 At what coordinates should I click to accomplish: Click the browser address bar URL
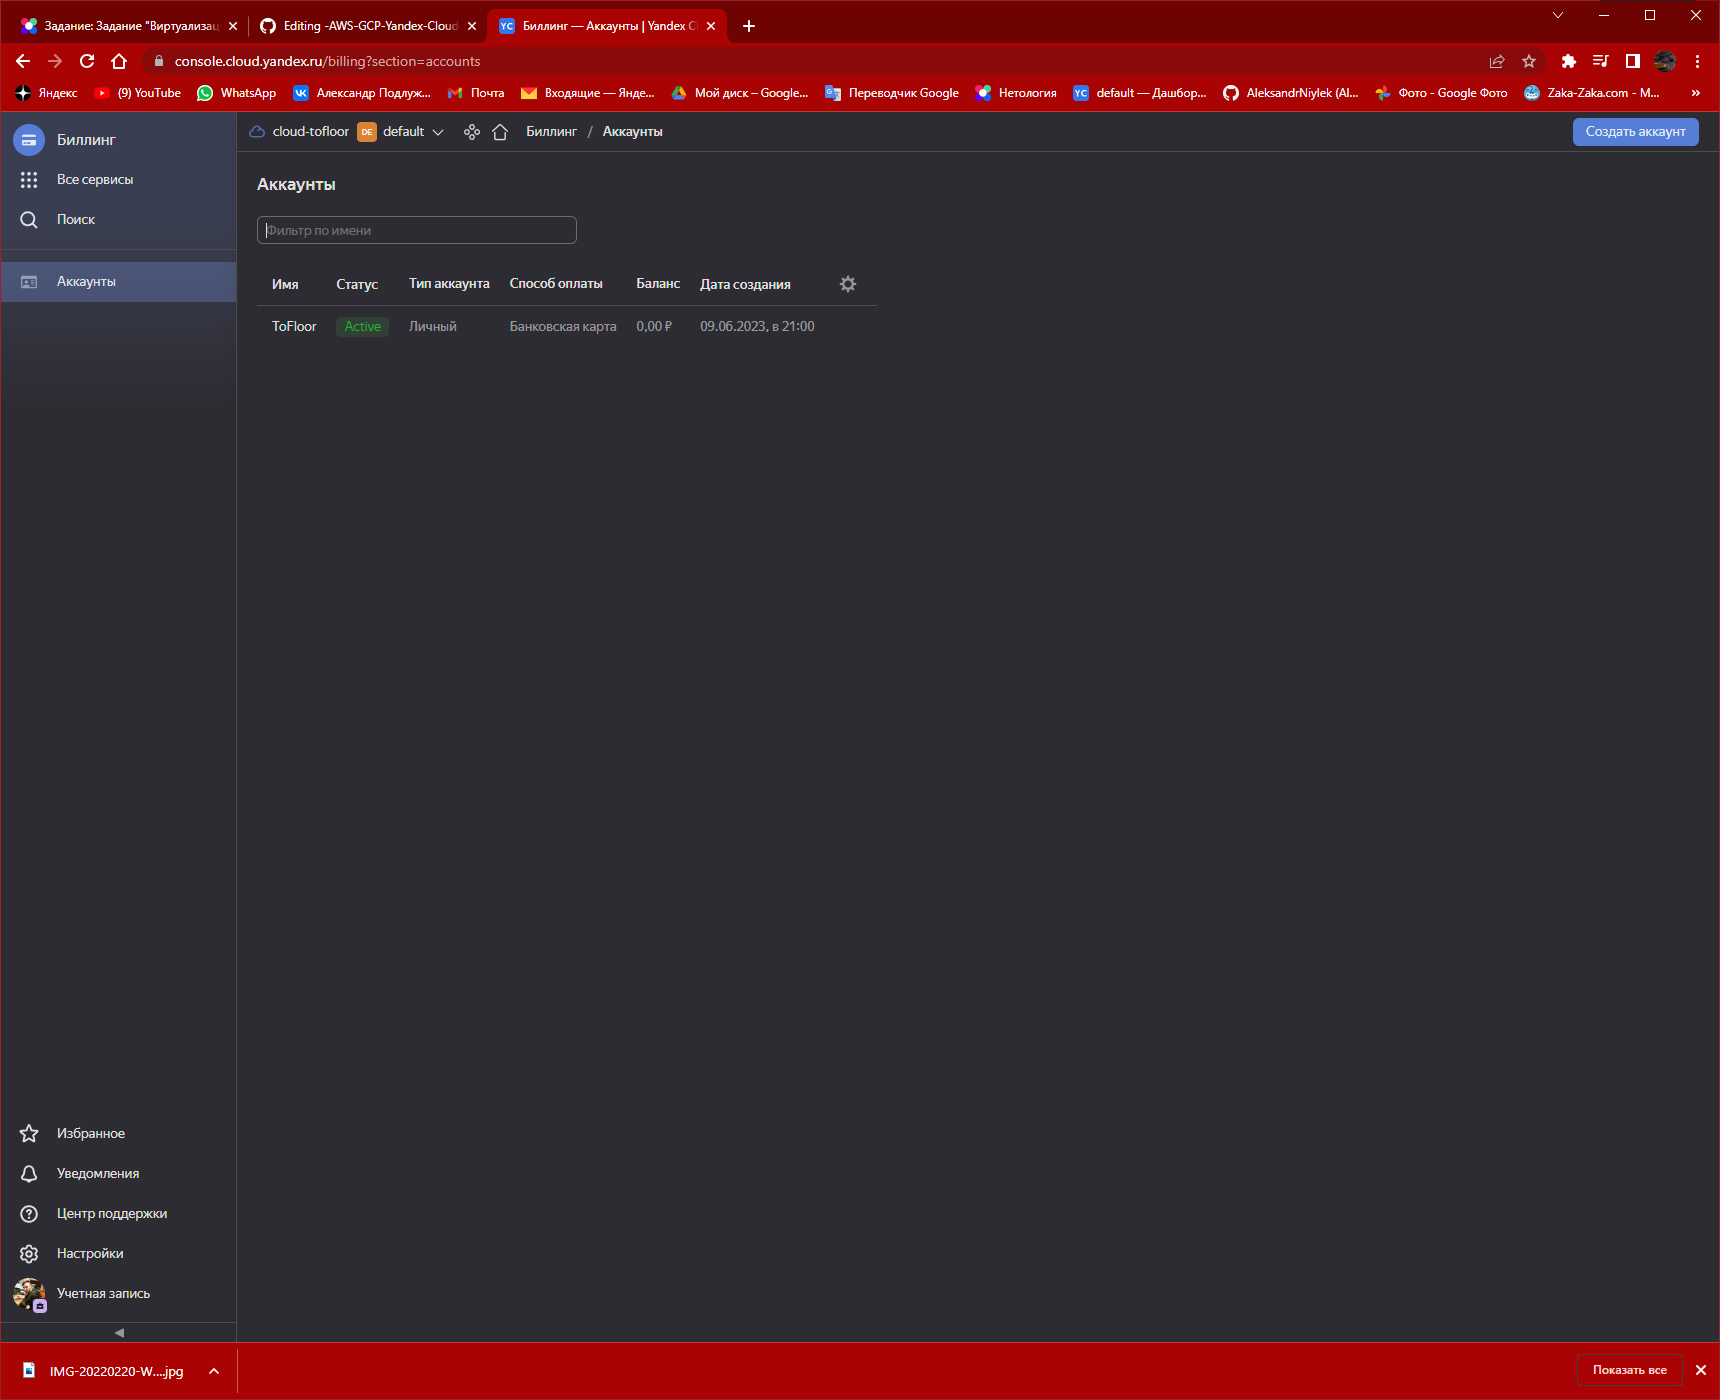[x=327, y=61]
